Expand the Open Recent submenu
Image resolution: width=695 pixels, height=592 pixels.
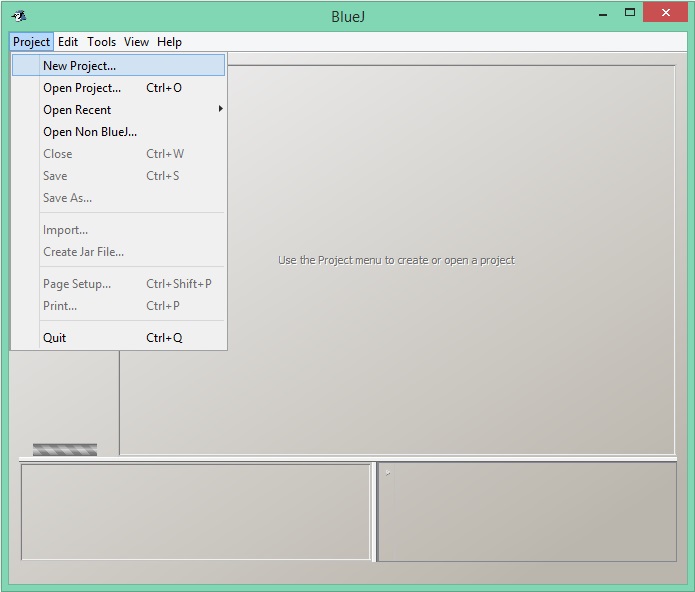pos(118,109)
